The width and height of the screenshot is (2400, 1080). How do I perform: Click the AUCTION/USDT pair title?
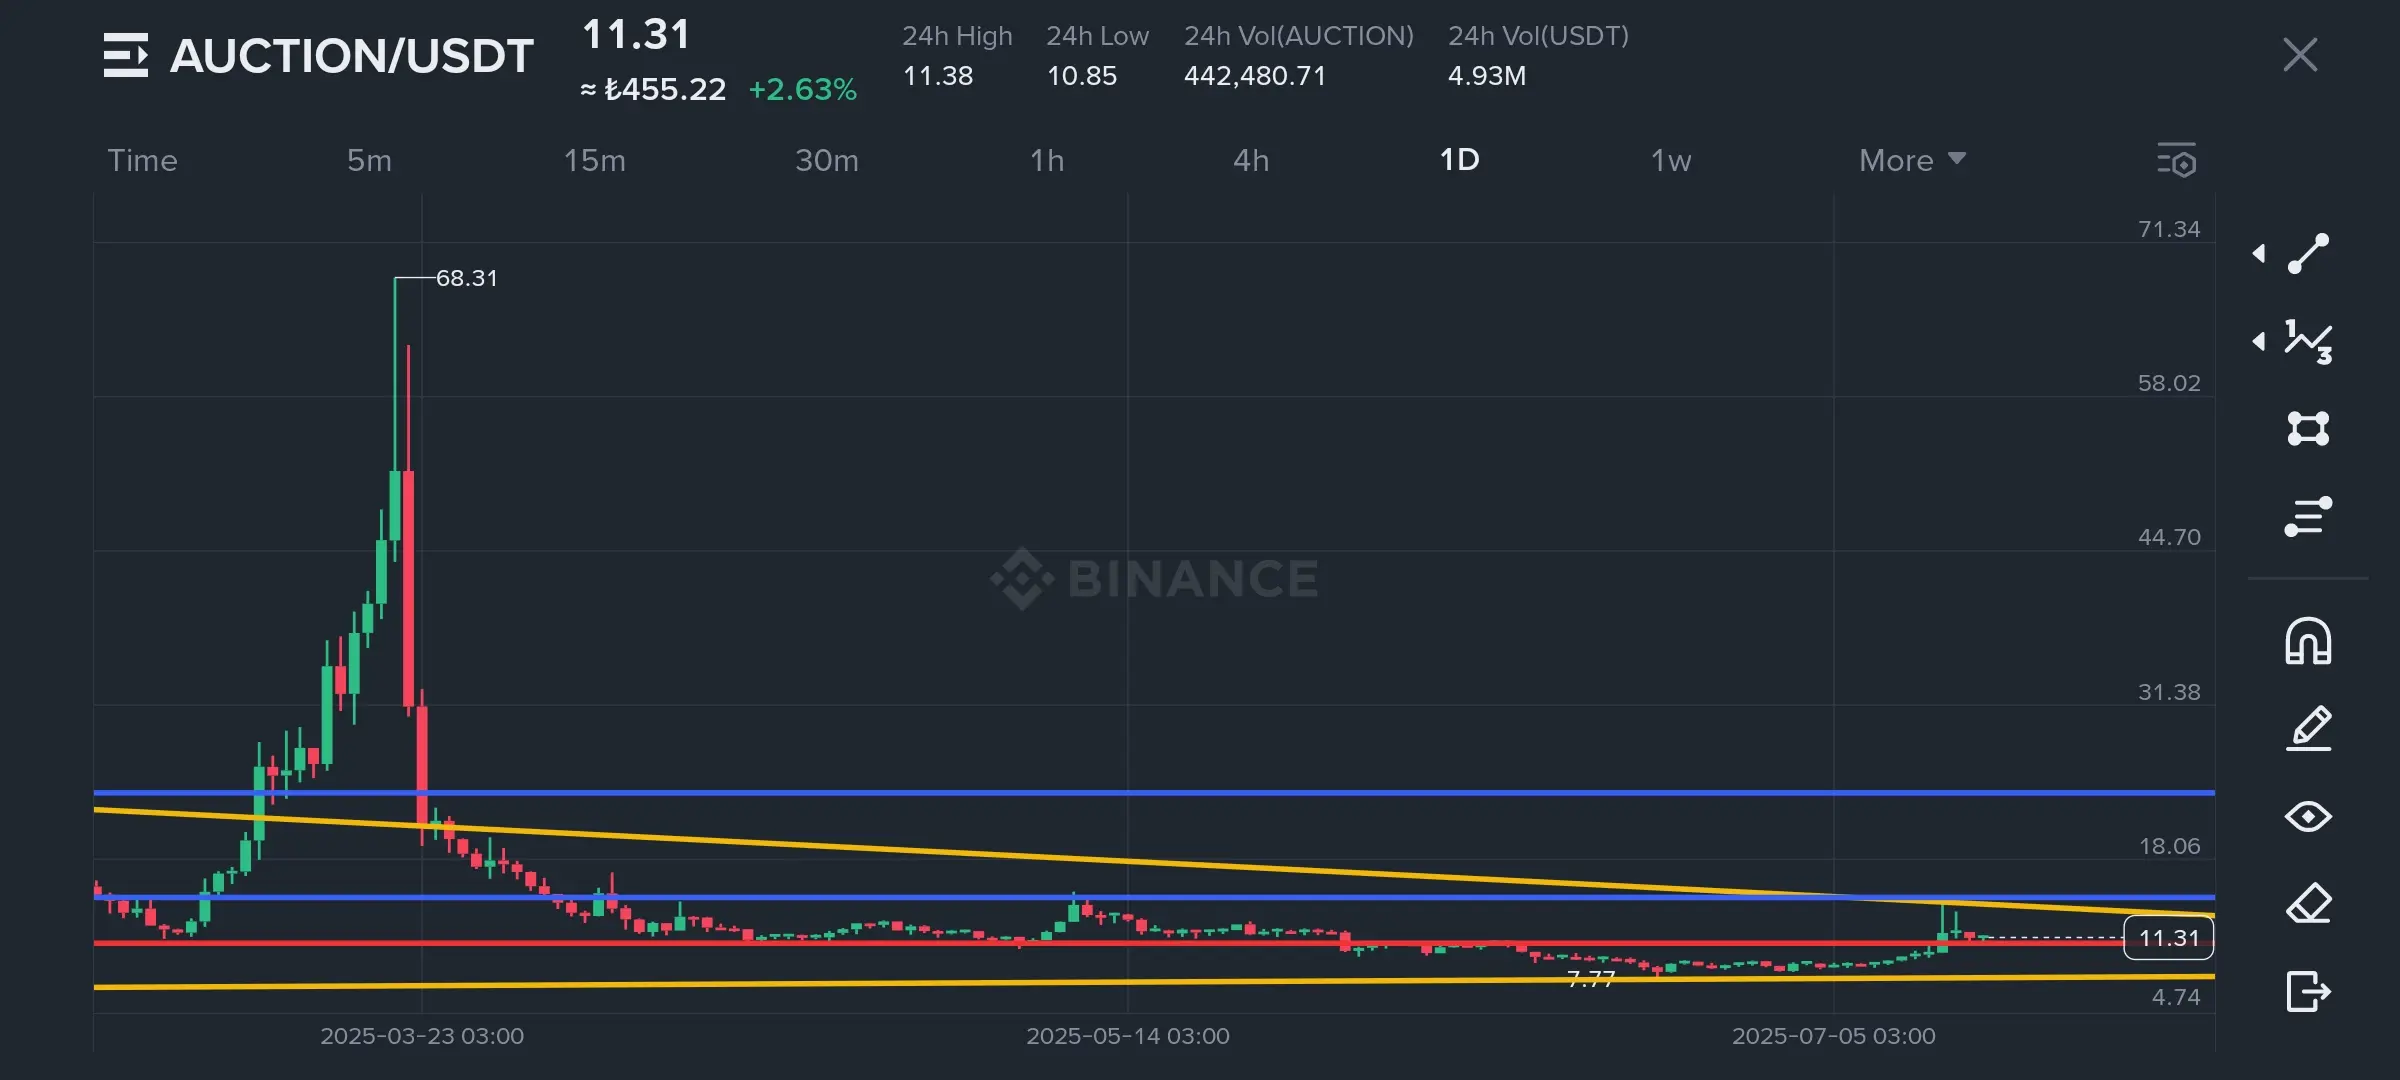click(351, 56)
